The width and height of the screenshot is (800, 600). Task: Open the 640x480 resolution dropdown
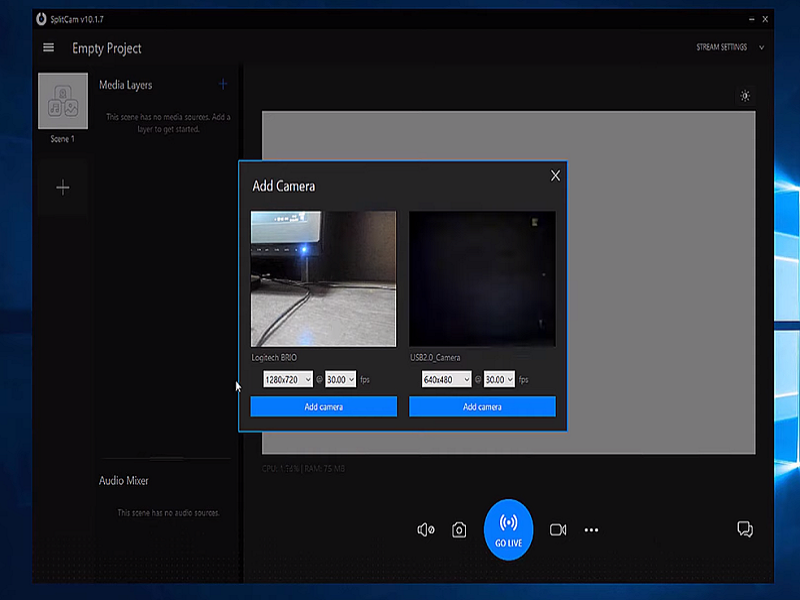click(x=446, y=380)
